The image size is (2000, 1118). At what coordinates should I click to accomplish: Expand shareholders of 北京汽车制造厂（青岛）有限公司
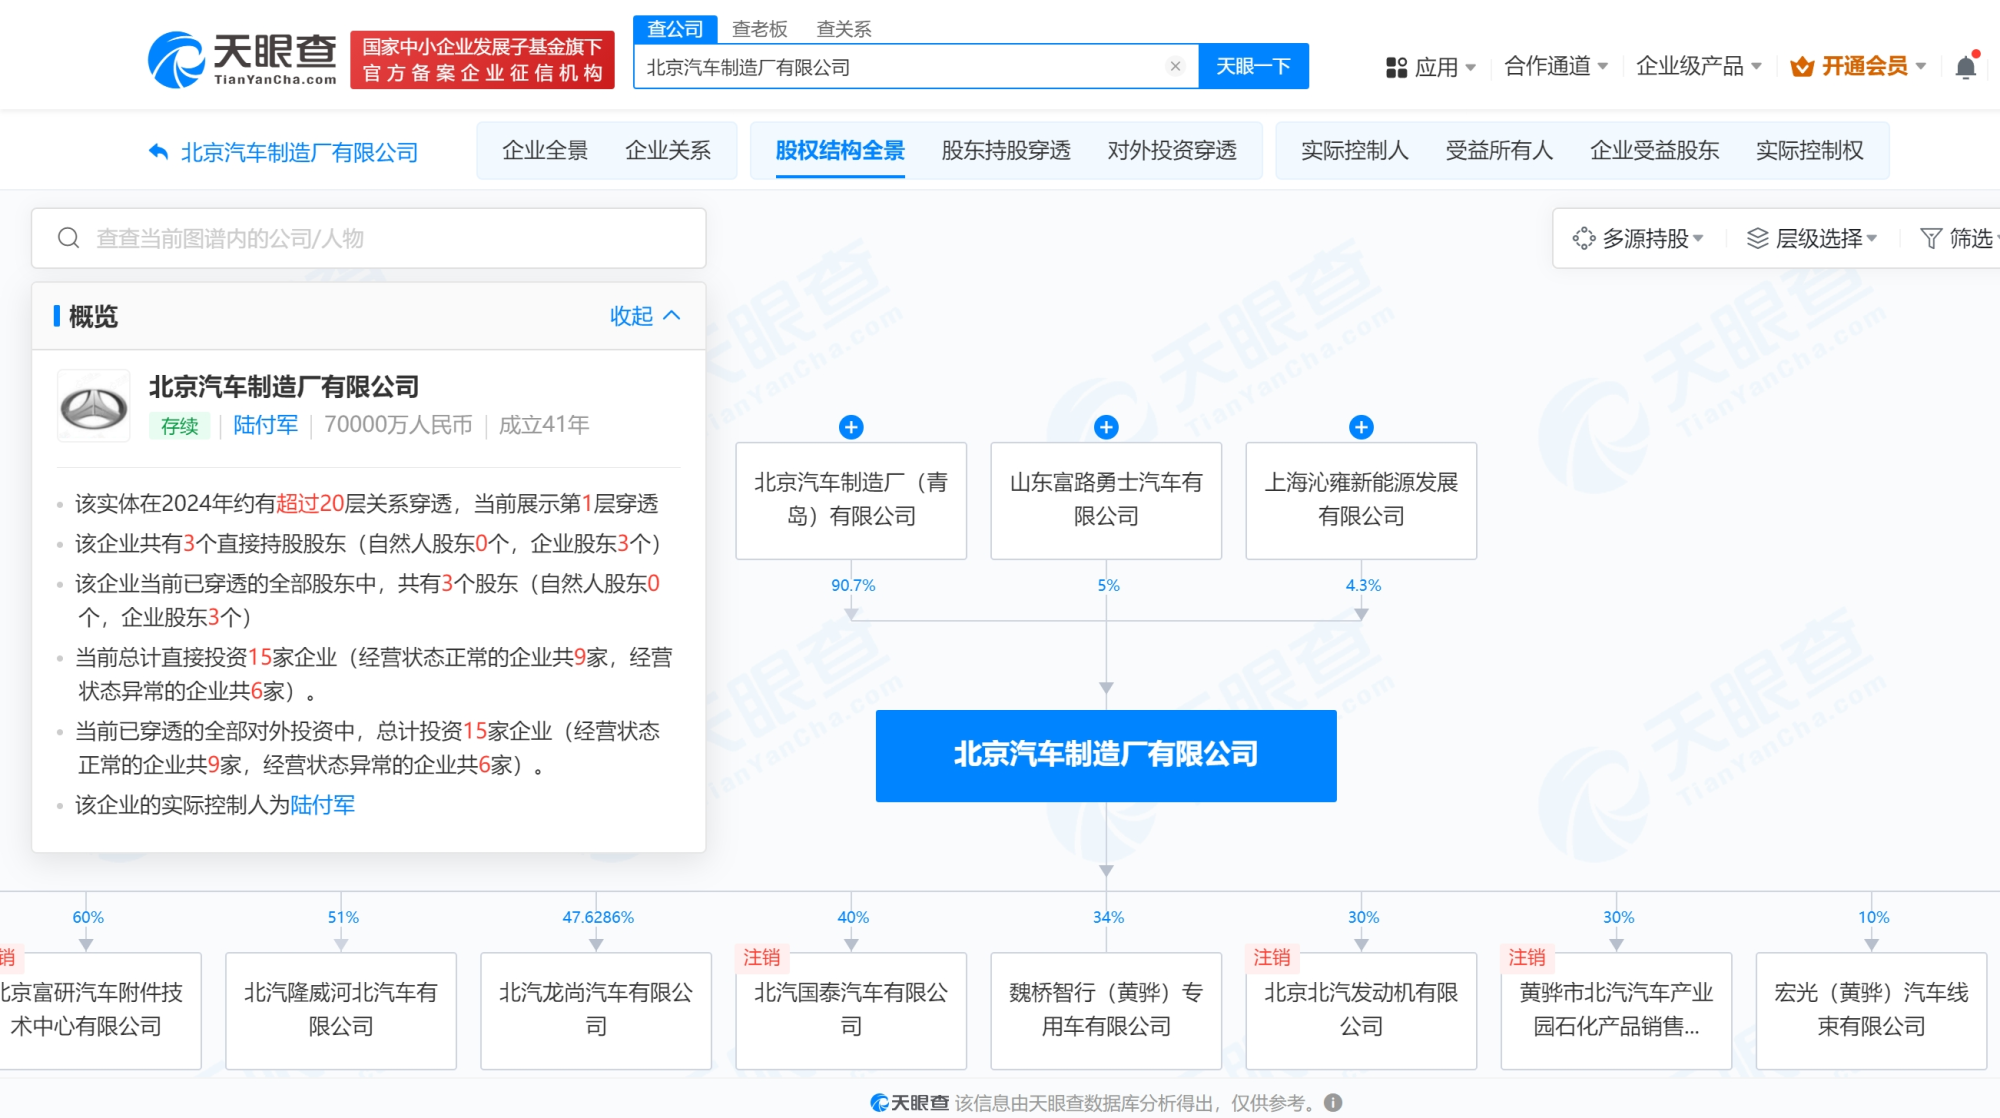[x=851, y=427]
